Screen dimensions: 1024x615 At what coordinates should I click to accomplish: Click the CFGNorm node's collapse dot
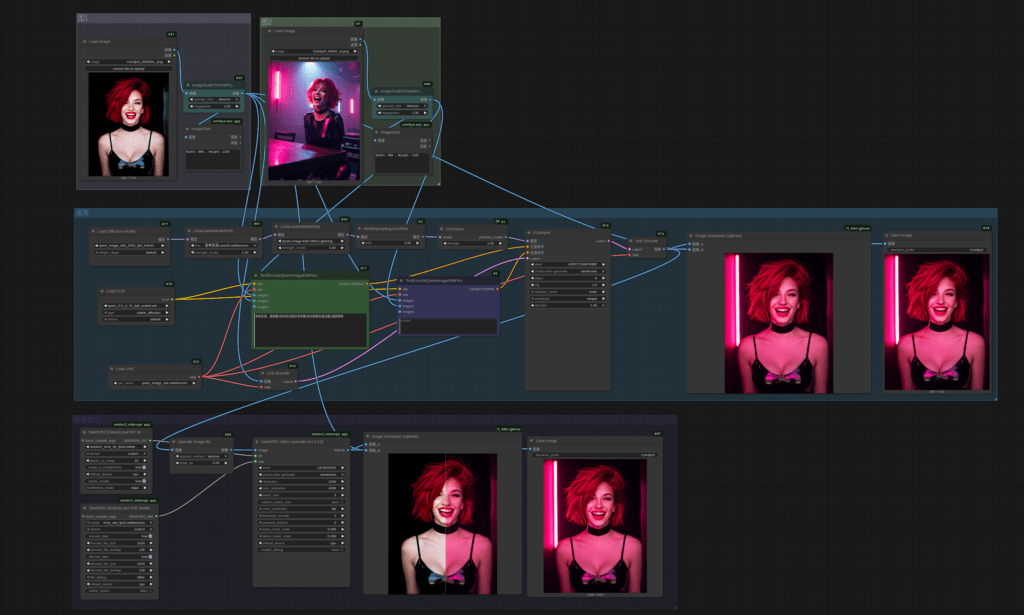(443, 229)
